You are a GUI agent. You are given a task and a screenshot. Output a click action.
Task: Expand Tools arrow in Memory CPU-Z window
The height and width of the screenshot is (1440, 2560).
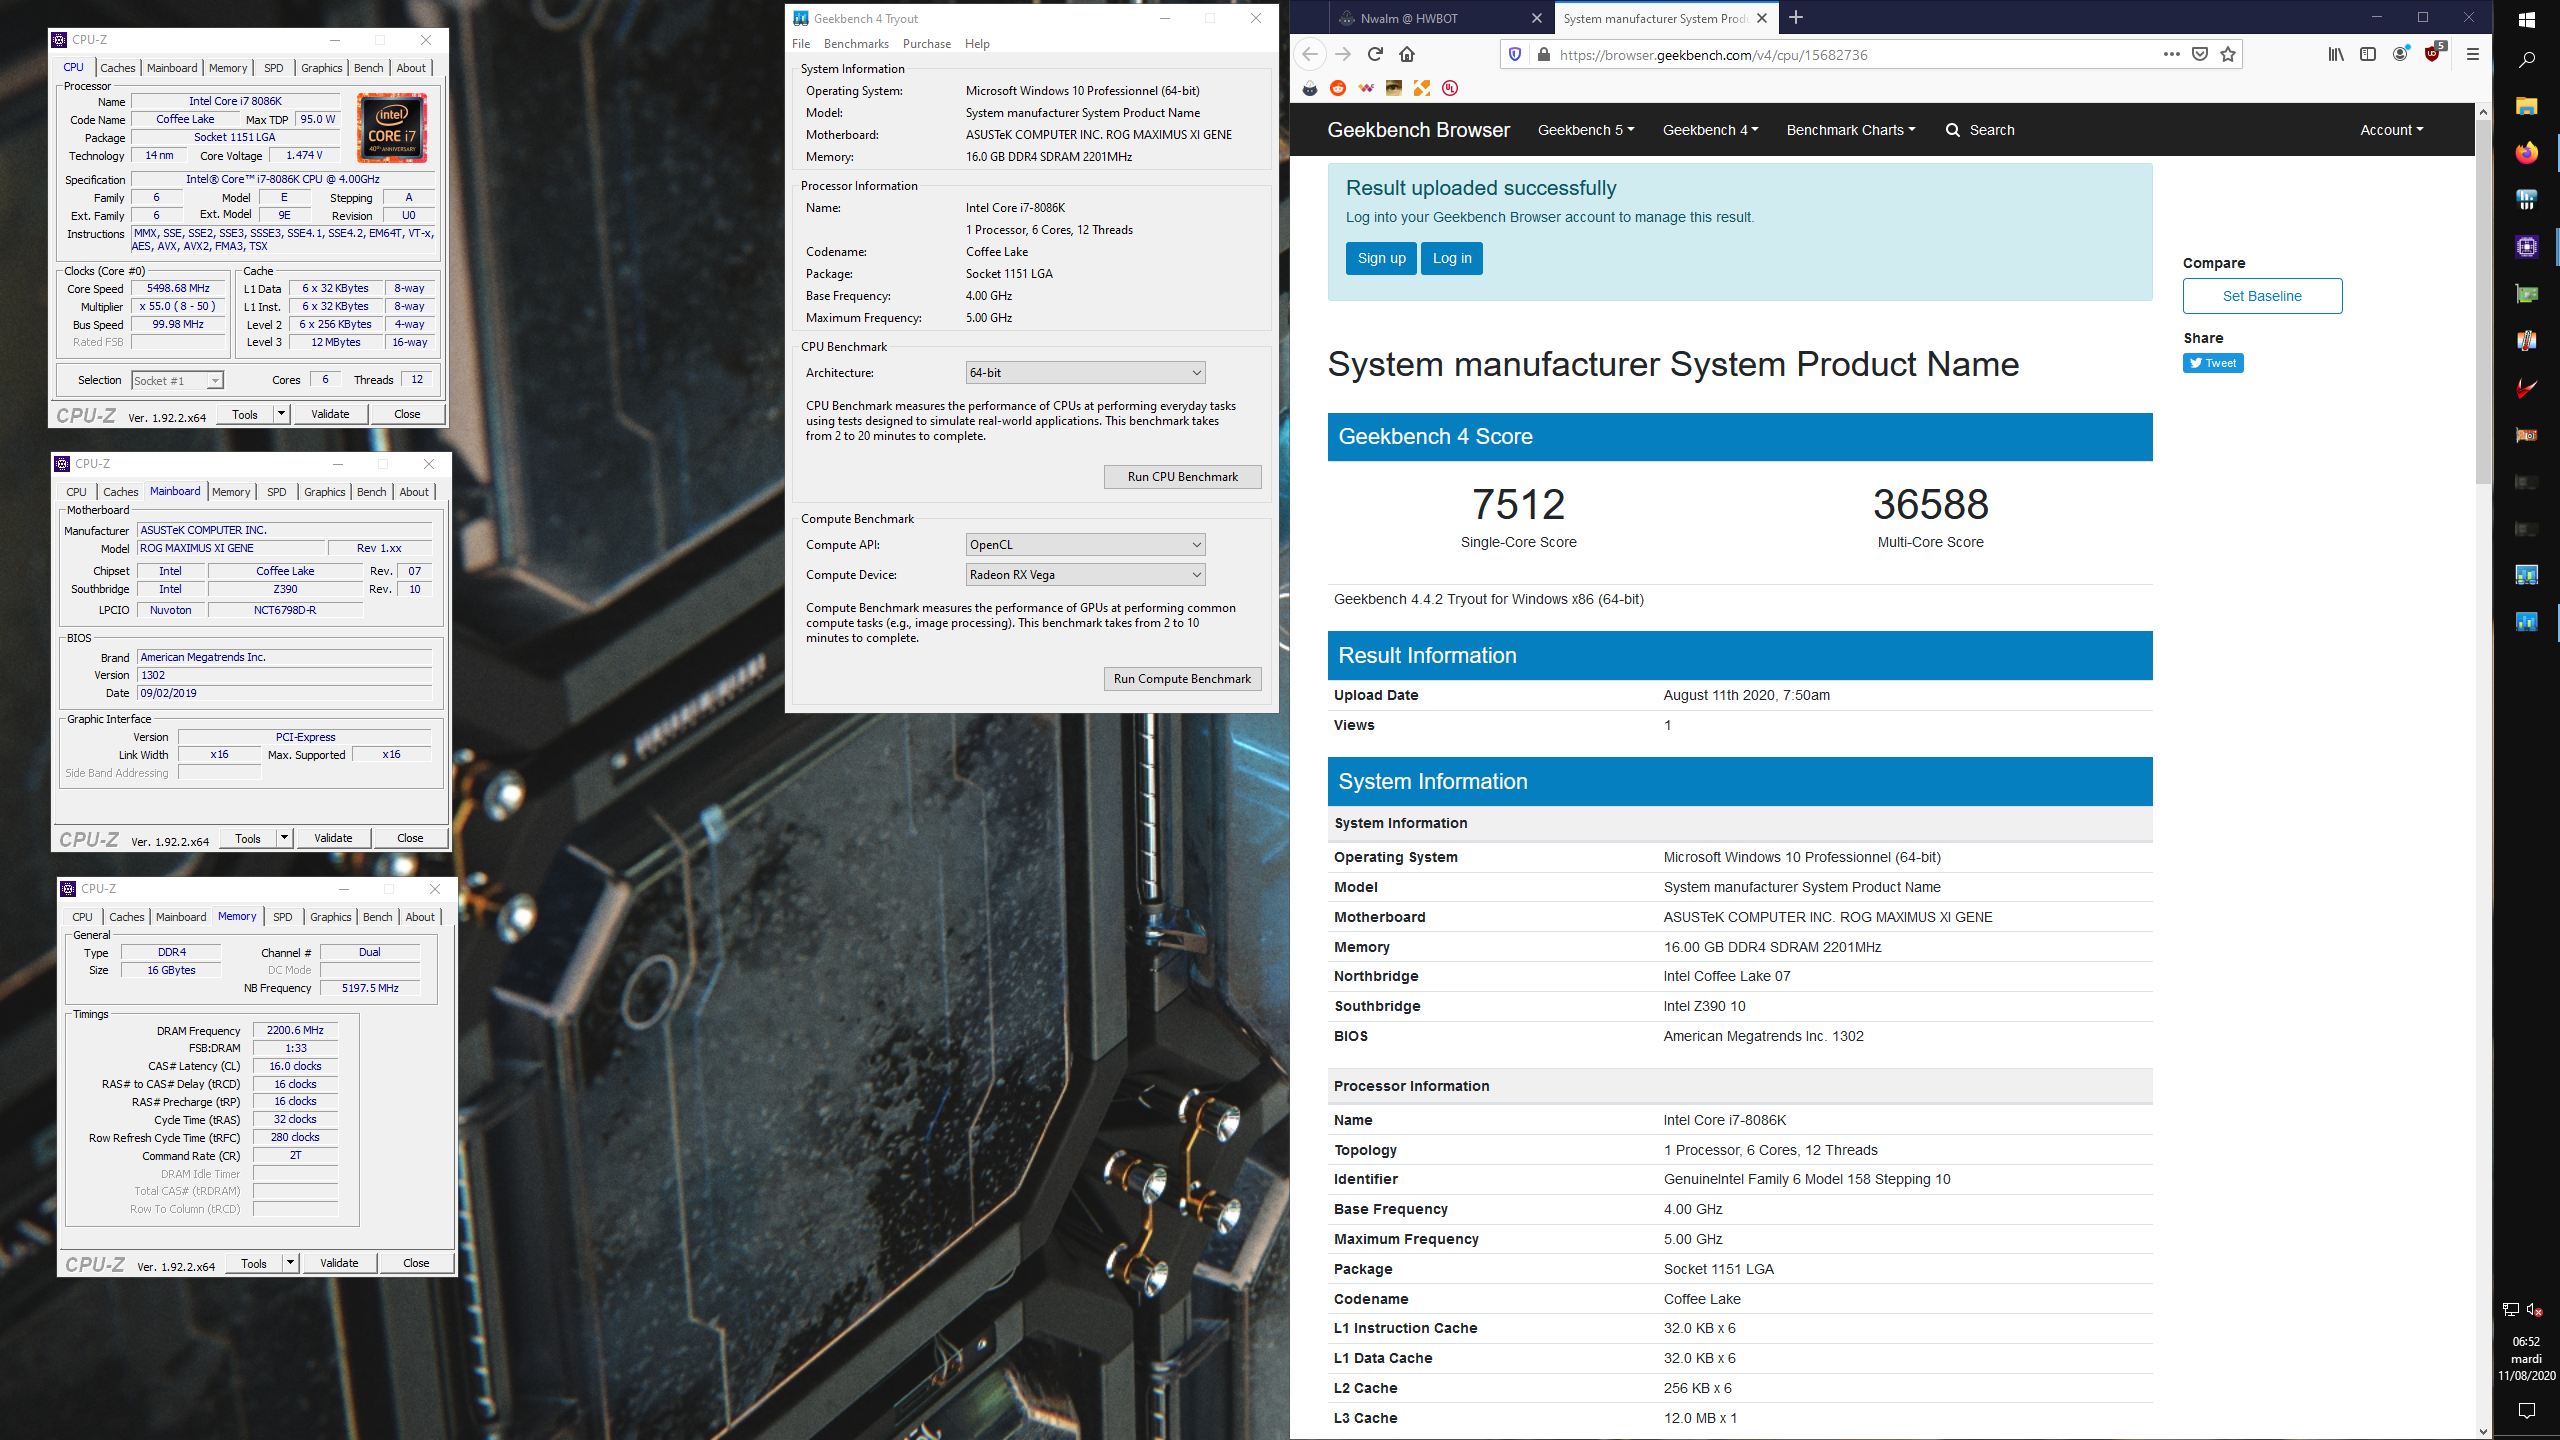[x=291, y=1263]
